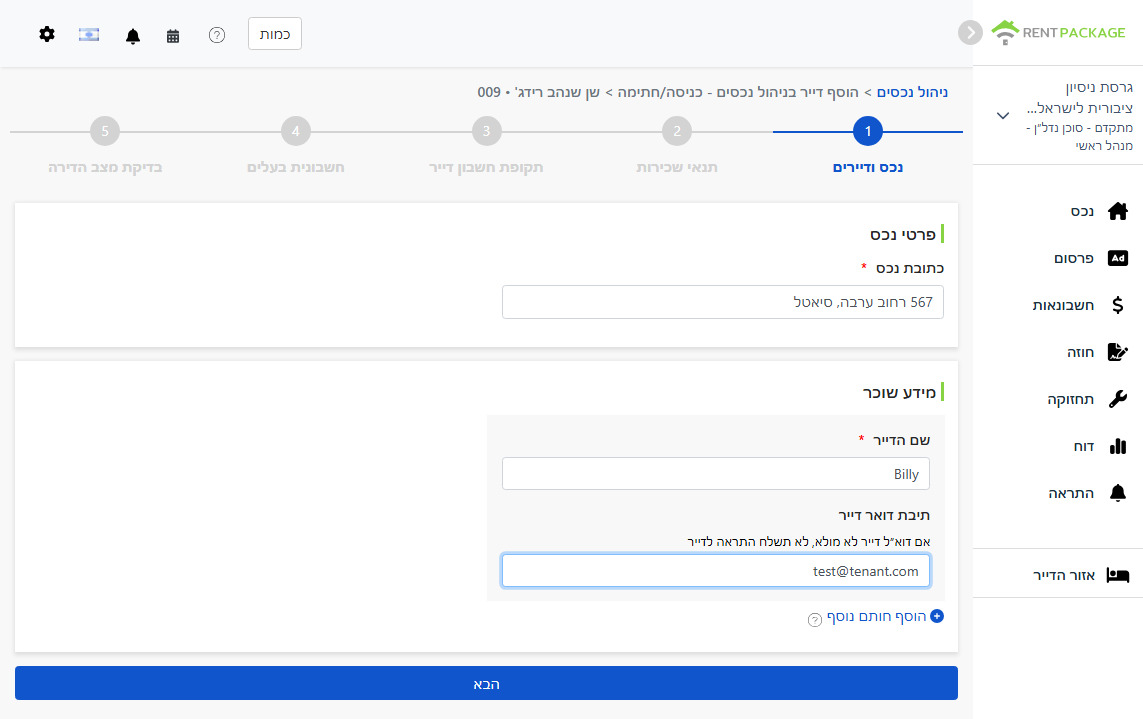This screenshot has height=719, width=1143.
Task: Open notifications bell in top bar
Action: 133,36
